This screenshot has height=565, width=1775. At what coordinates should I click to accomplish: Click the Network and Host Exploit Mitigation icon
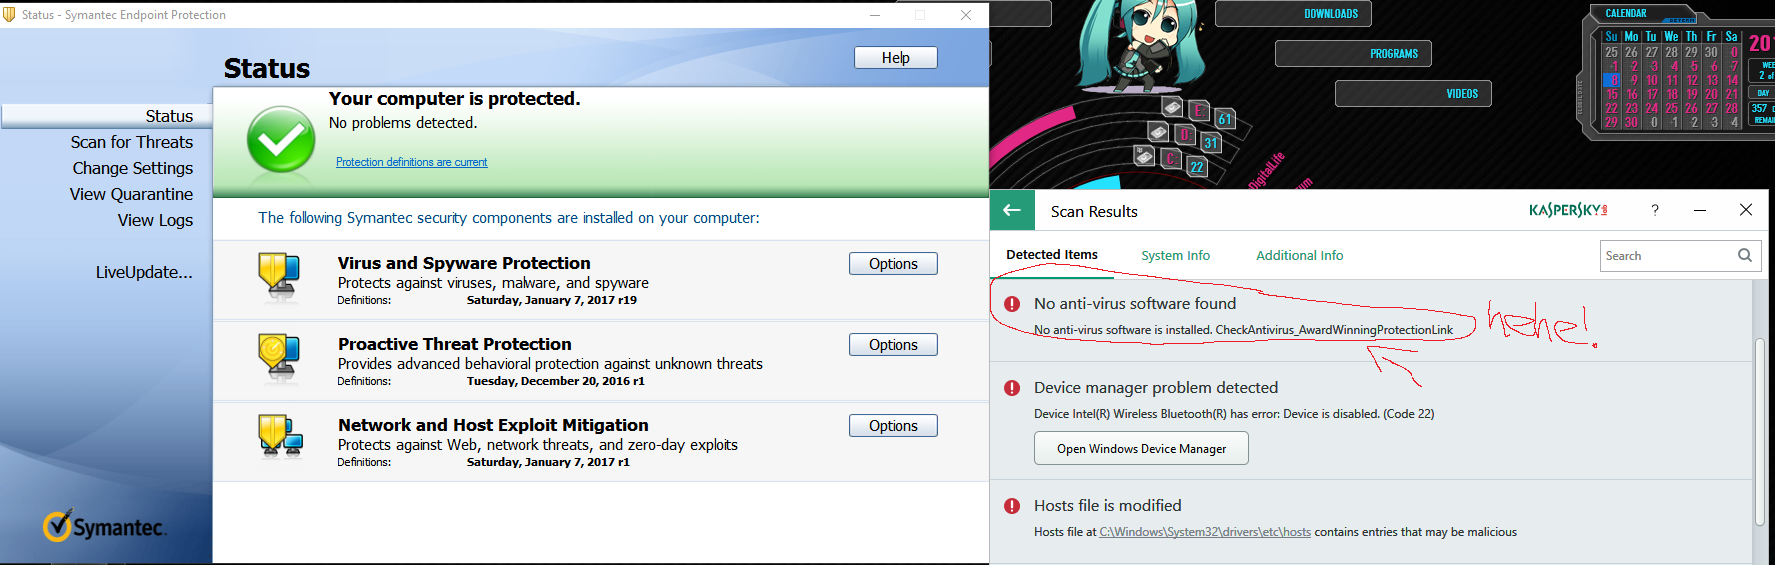[x=280, y=437]
